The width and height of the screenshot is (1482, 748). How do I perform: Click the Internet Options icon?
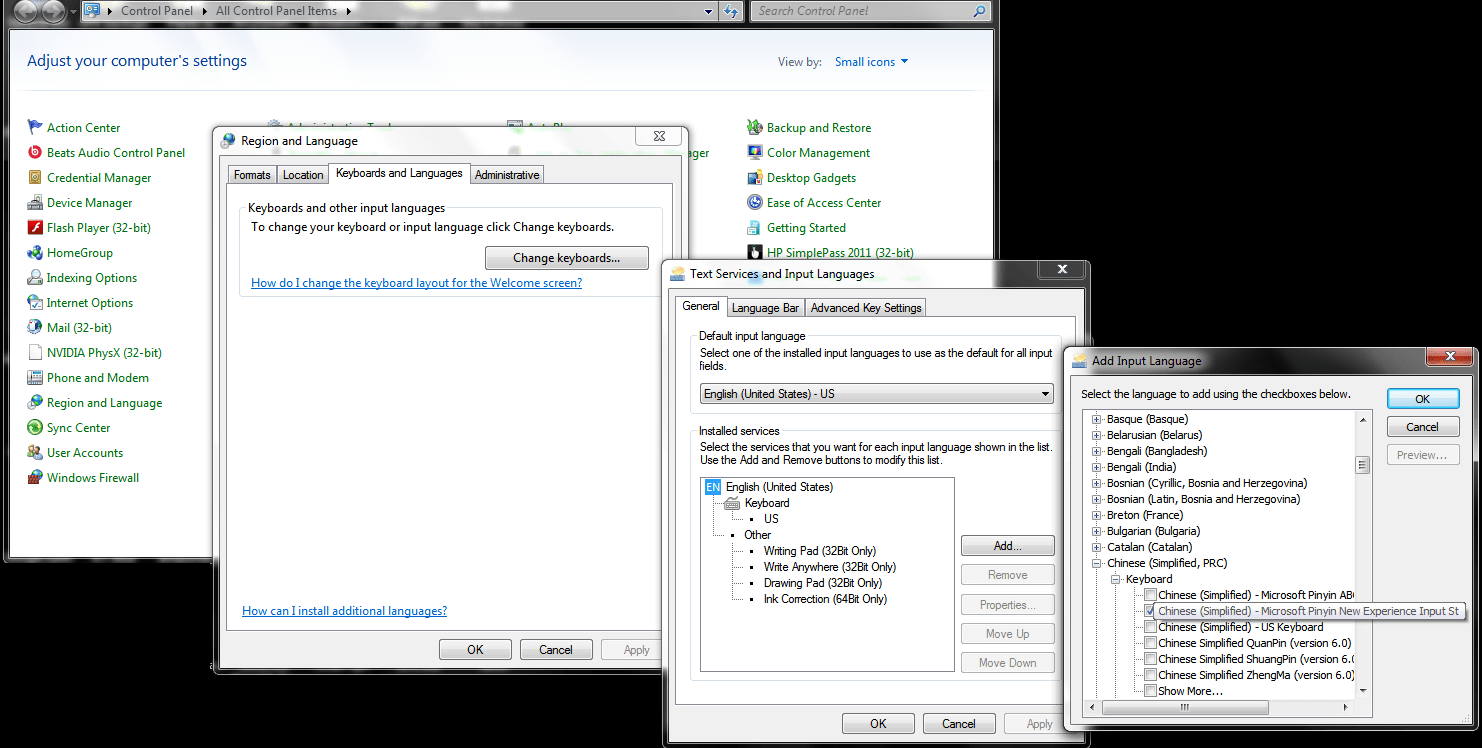point(36,303)
